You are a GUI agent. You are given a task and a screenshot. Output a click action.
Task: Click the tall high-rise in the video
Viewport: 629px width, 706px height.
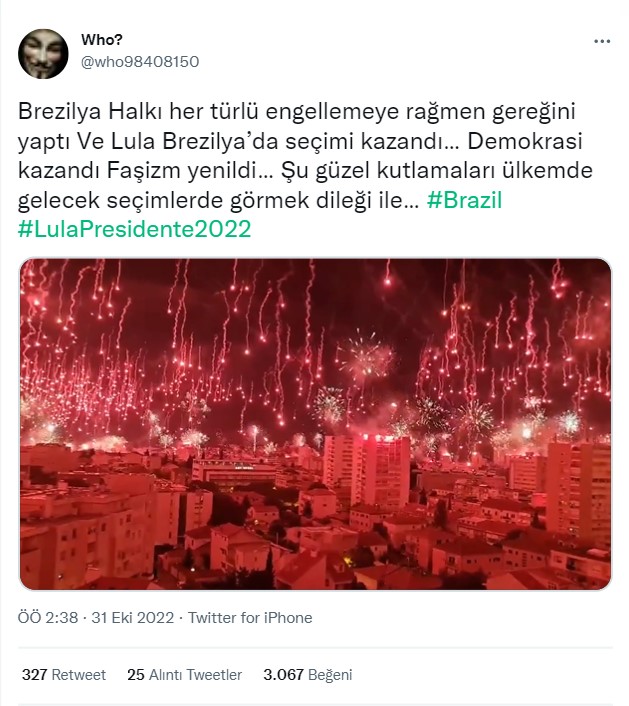pyautogui.click(x=367, y=471)
